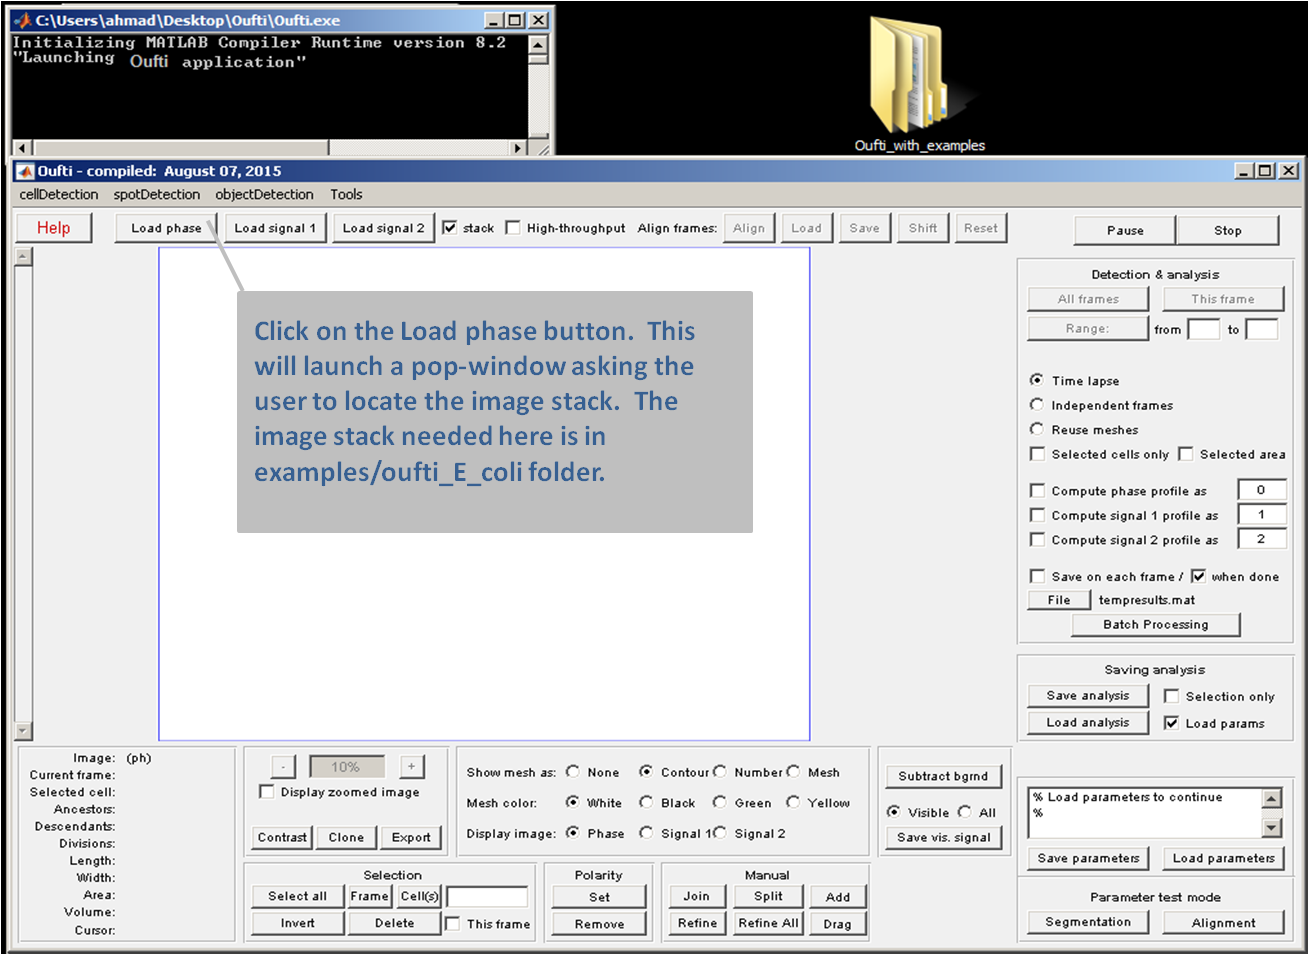Click the red Help button

tap(54, 228)
